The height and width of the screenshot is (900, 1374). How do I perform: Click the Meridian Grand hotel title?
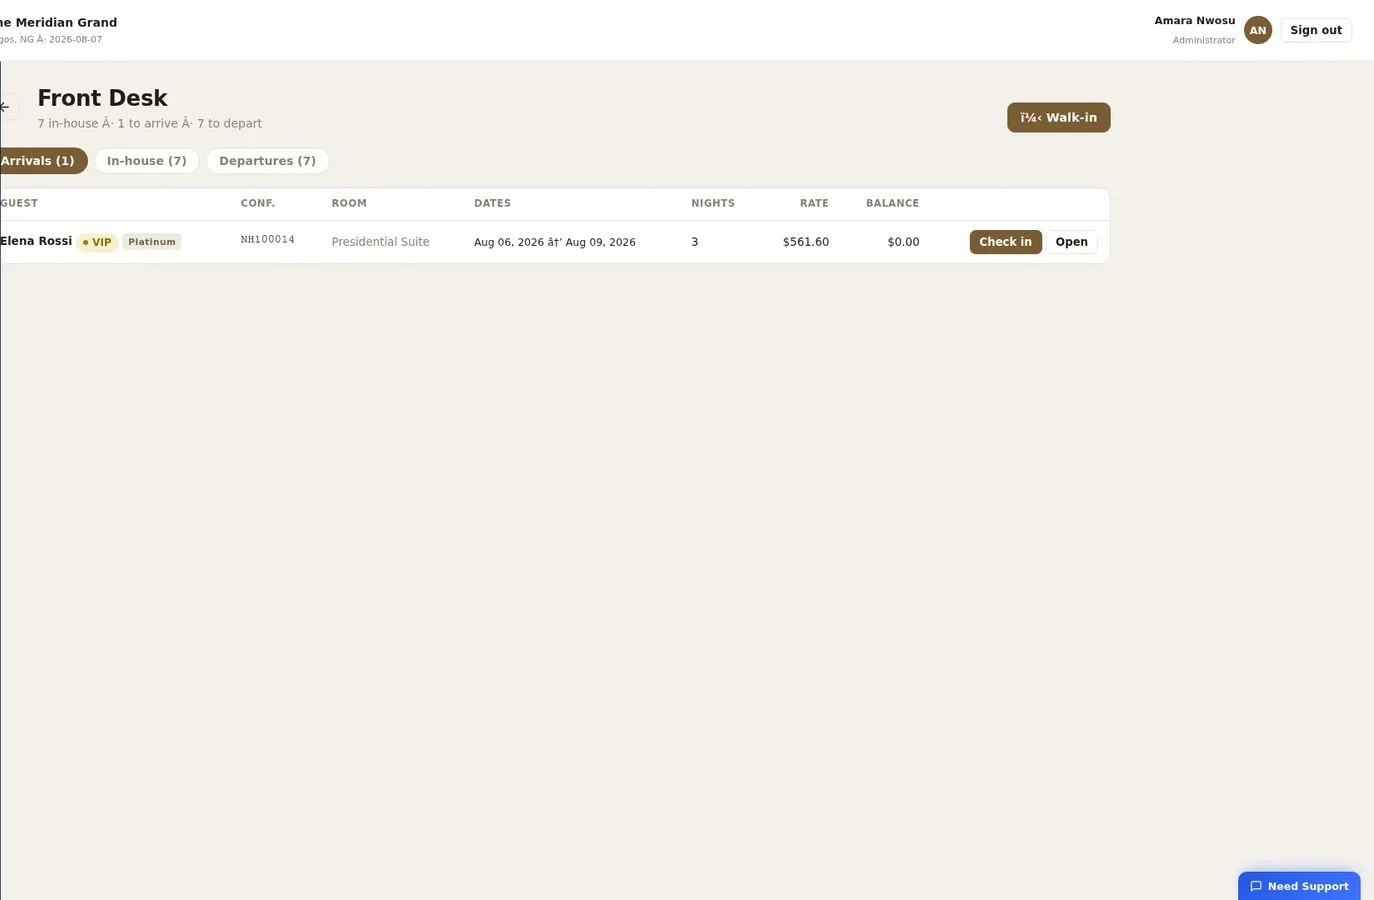58,22
